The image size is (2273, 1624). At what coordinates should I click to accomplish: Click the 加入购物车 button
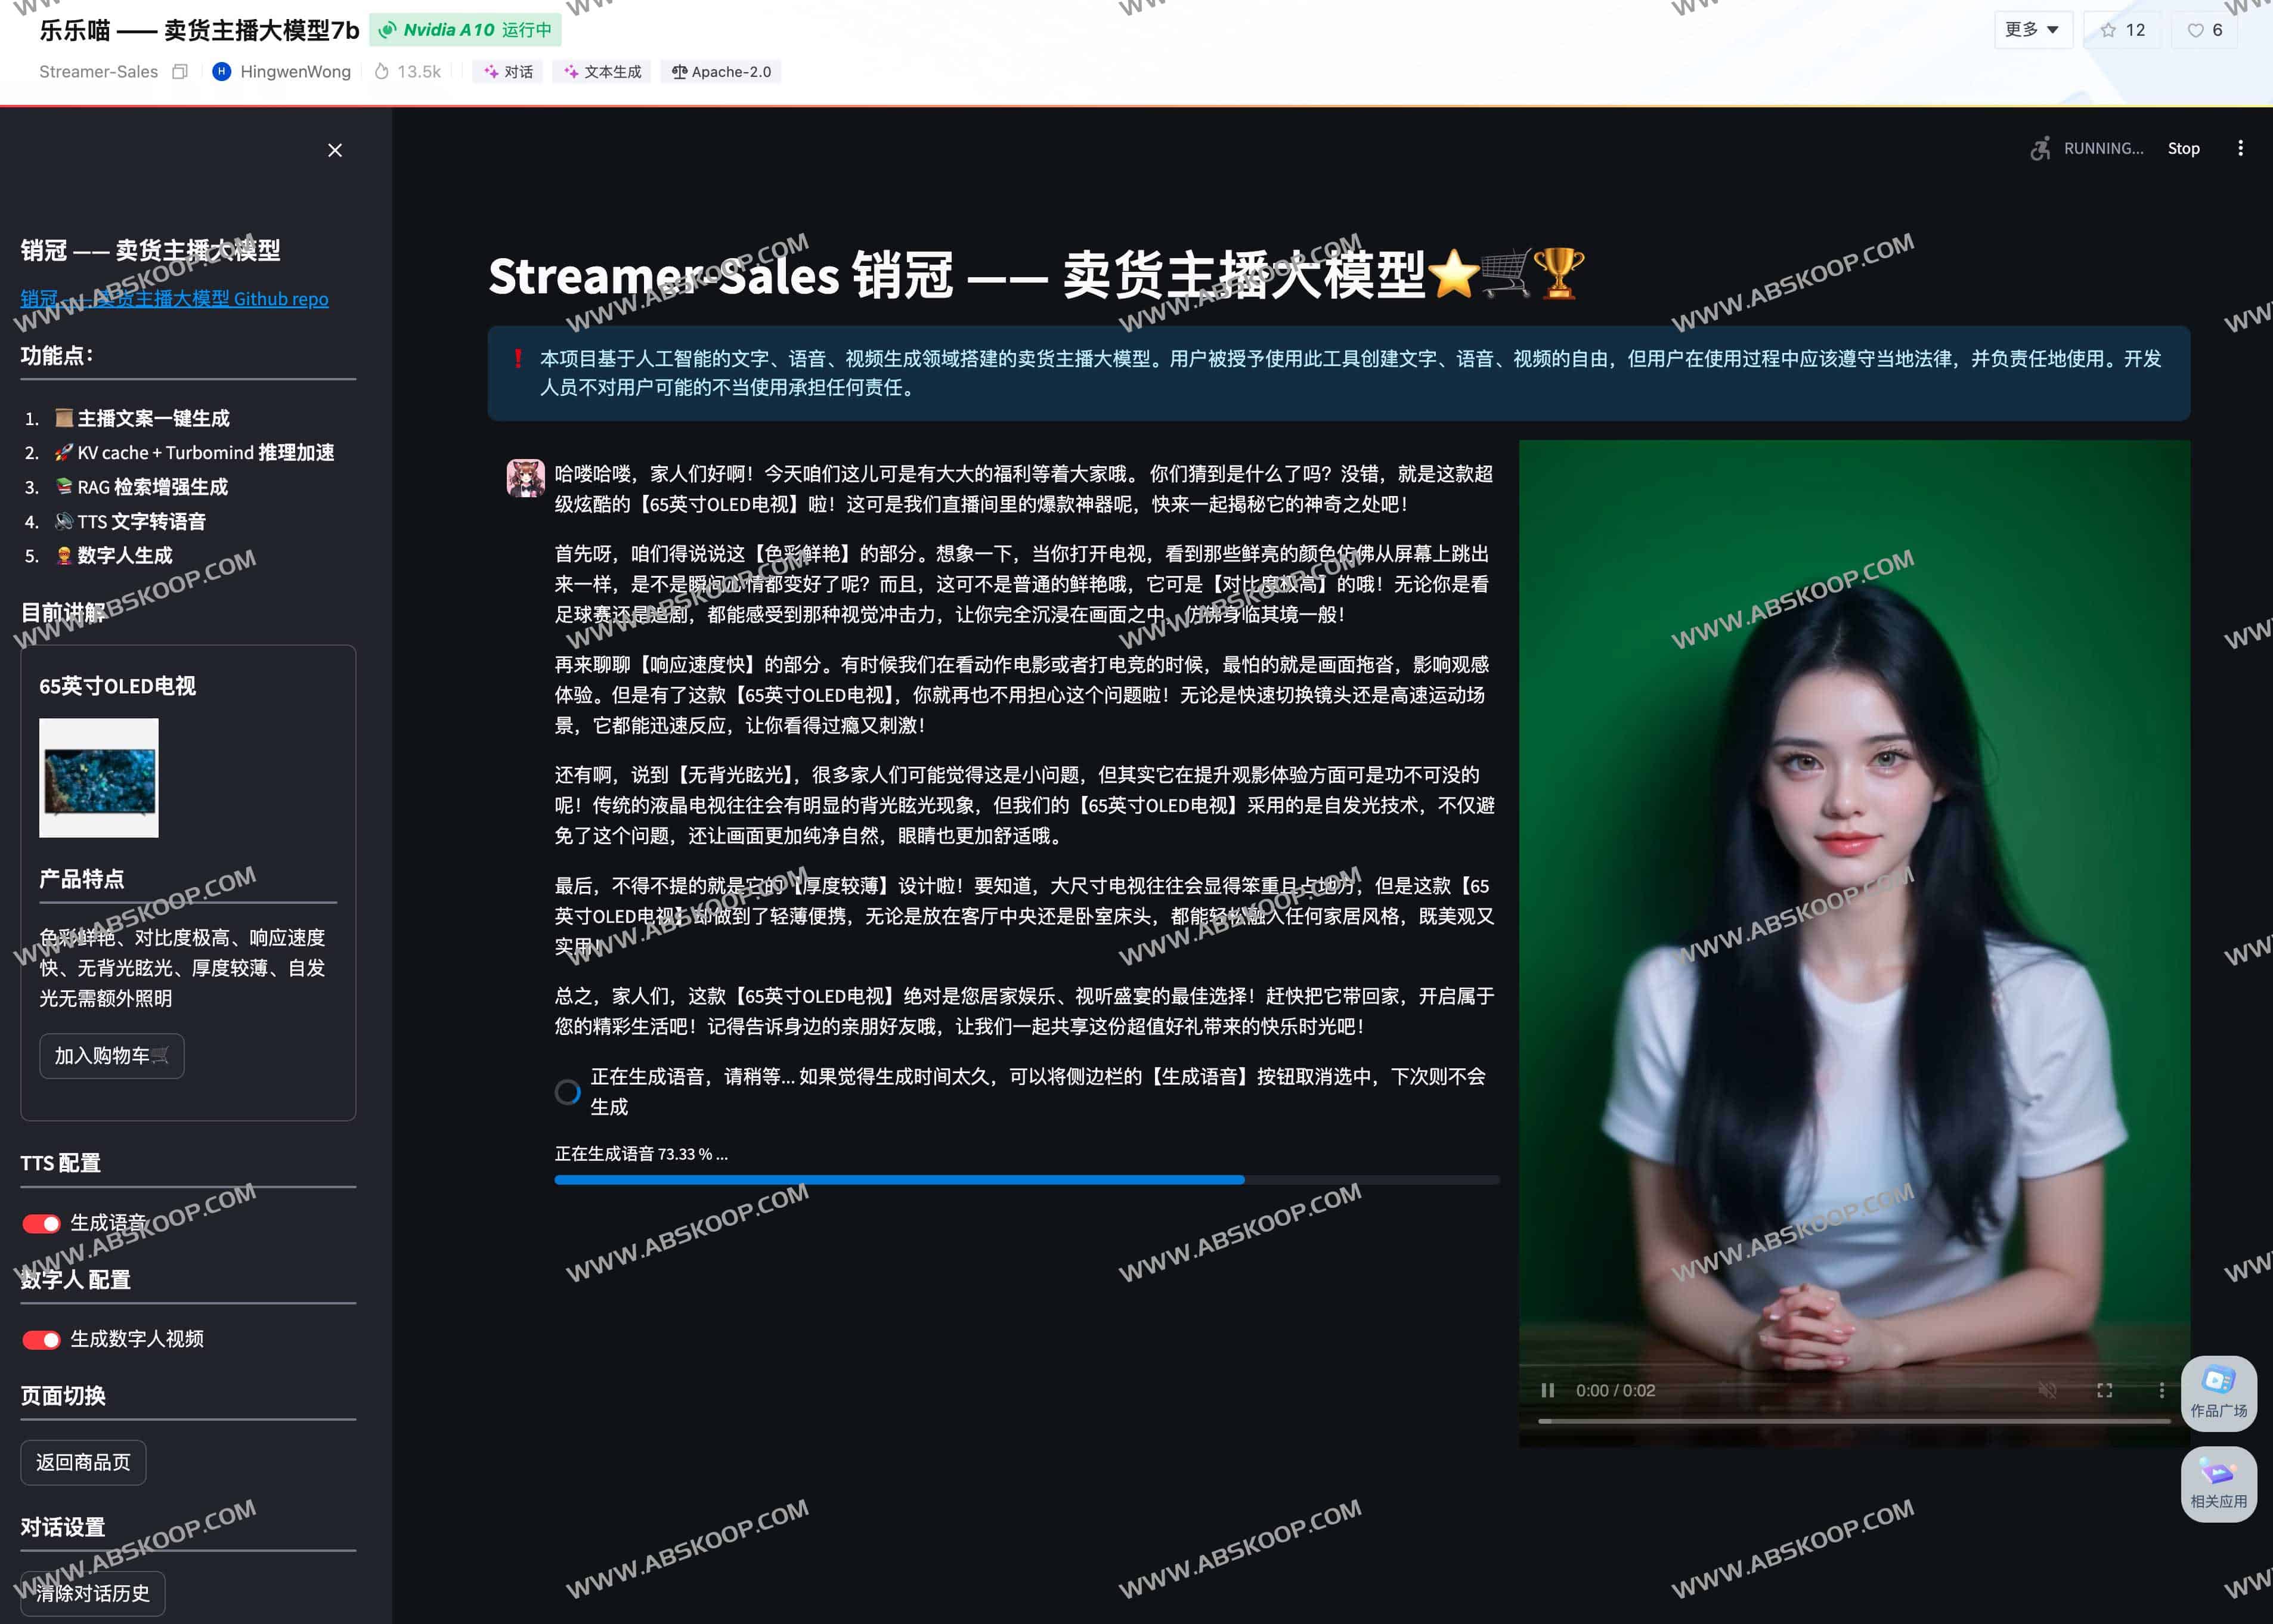tap(111, 1055)
